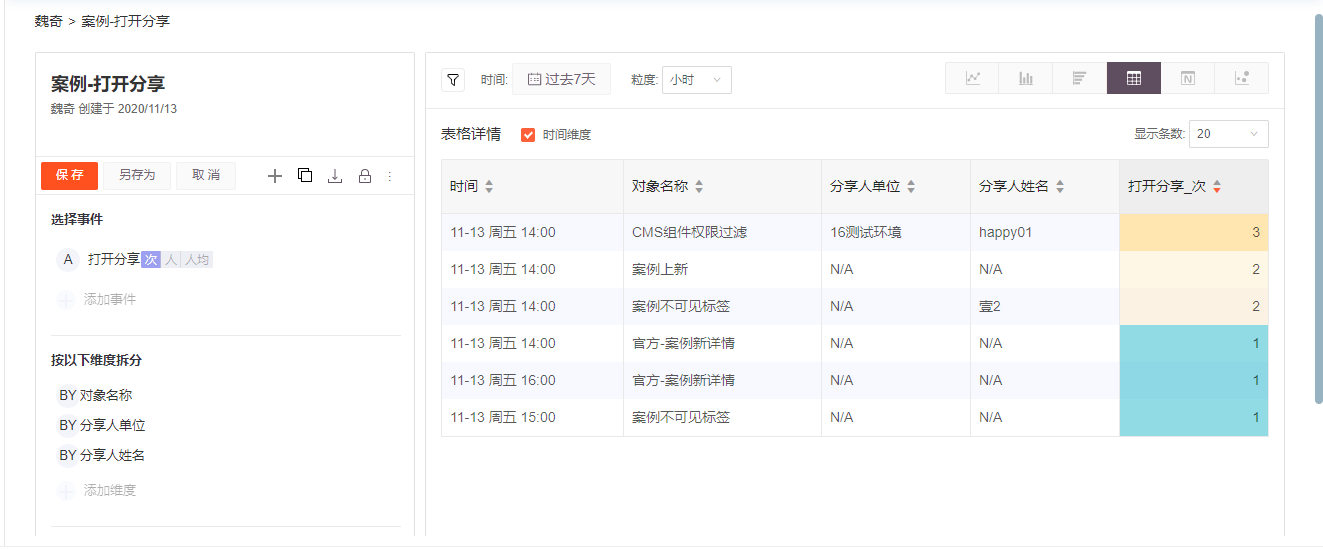The image size is (1323, 549).
Task: Toggle the 时间维度 checkbox
Action: click(528, 134)
